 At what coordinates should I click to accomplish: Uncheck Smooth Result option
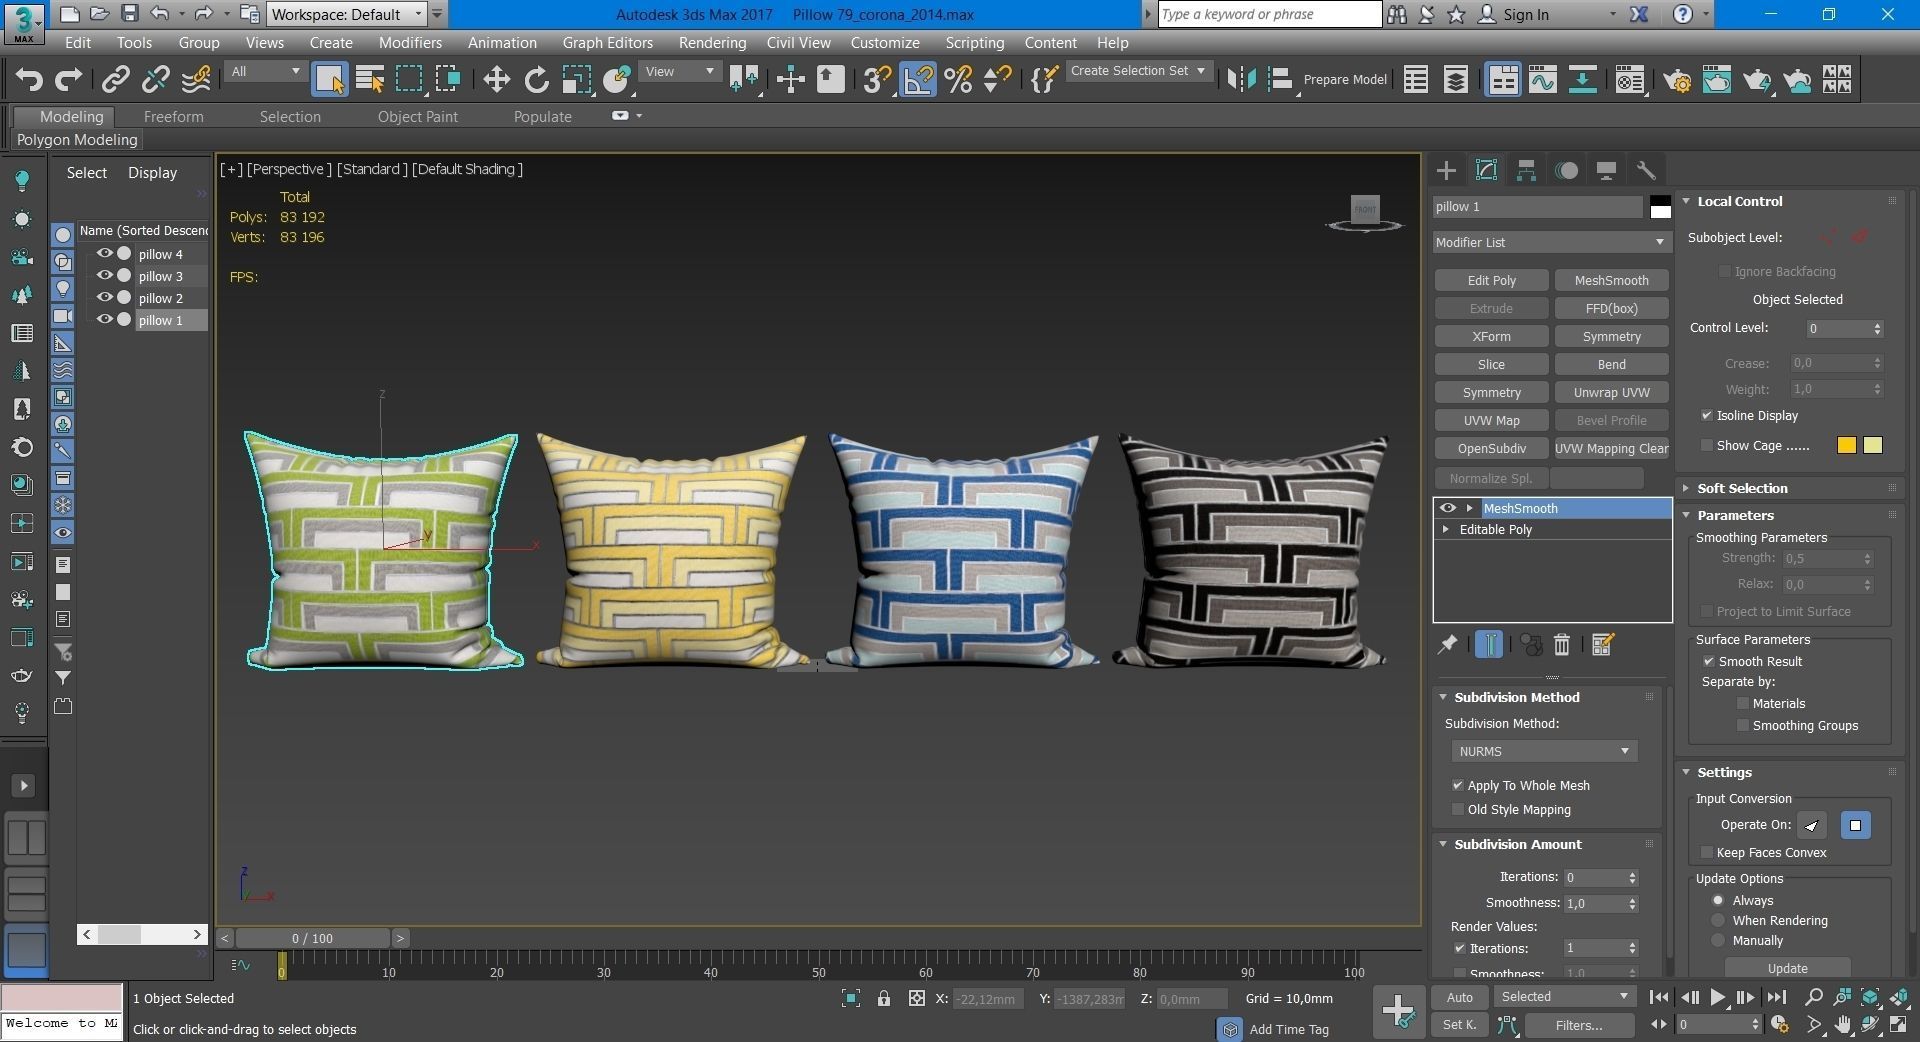[1709, 661]
